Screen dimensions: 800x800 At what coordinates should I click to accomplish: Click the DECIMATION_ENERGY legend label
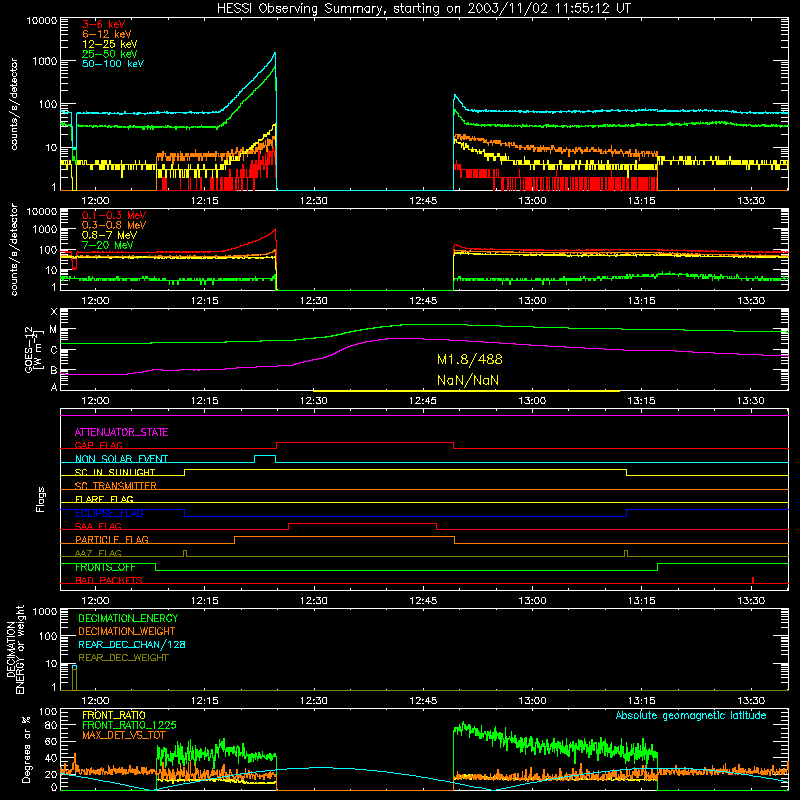coord(128,618)
